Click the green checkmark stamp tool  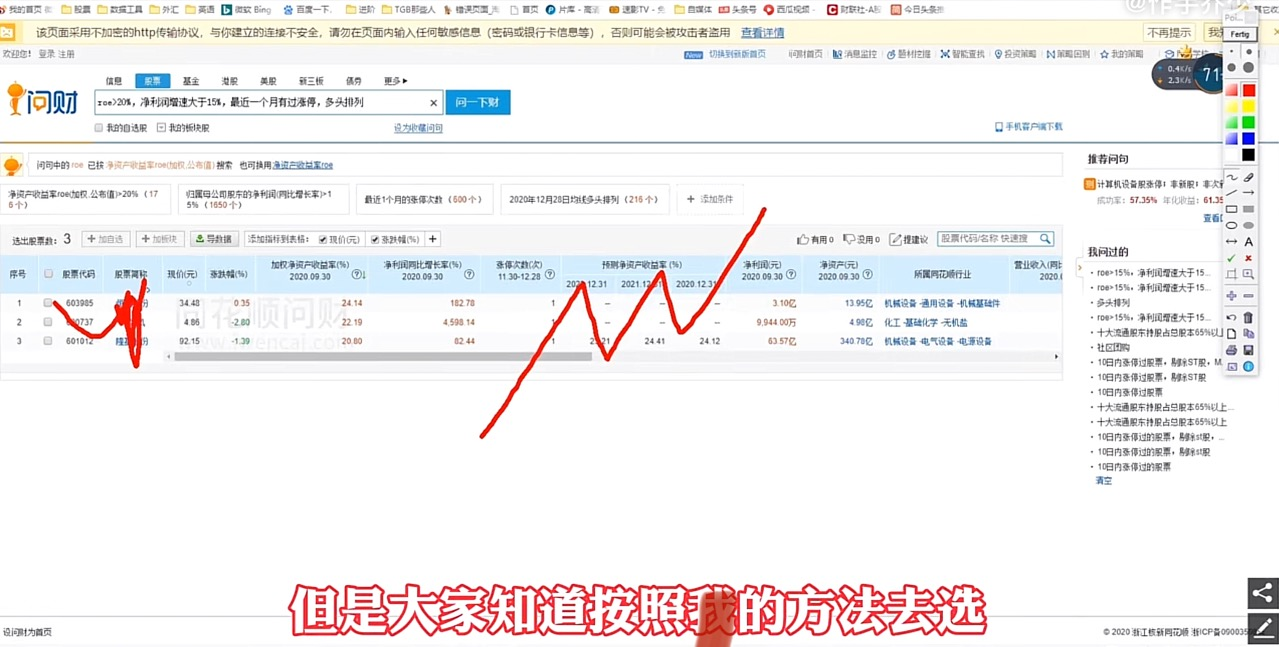coord(1232,258)
